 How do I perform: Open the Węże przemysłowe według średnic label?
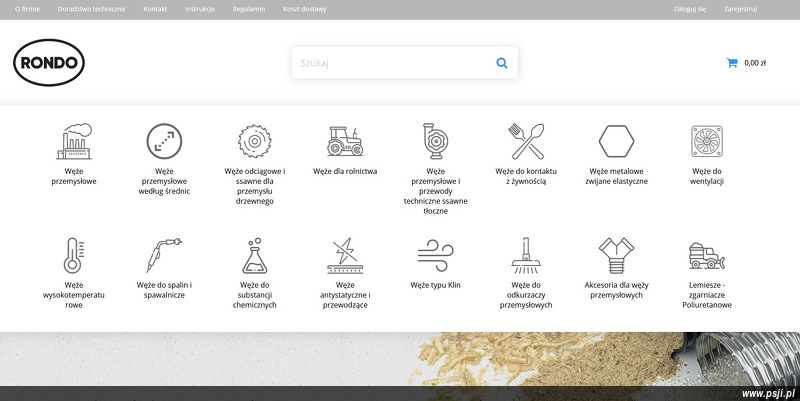pyautogui.click(x=164, y=181)
